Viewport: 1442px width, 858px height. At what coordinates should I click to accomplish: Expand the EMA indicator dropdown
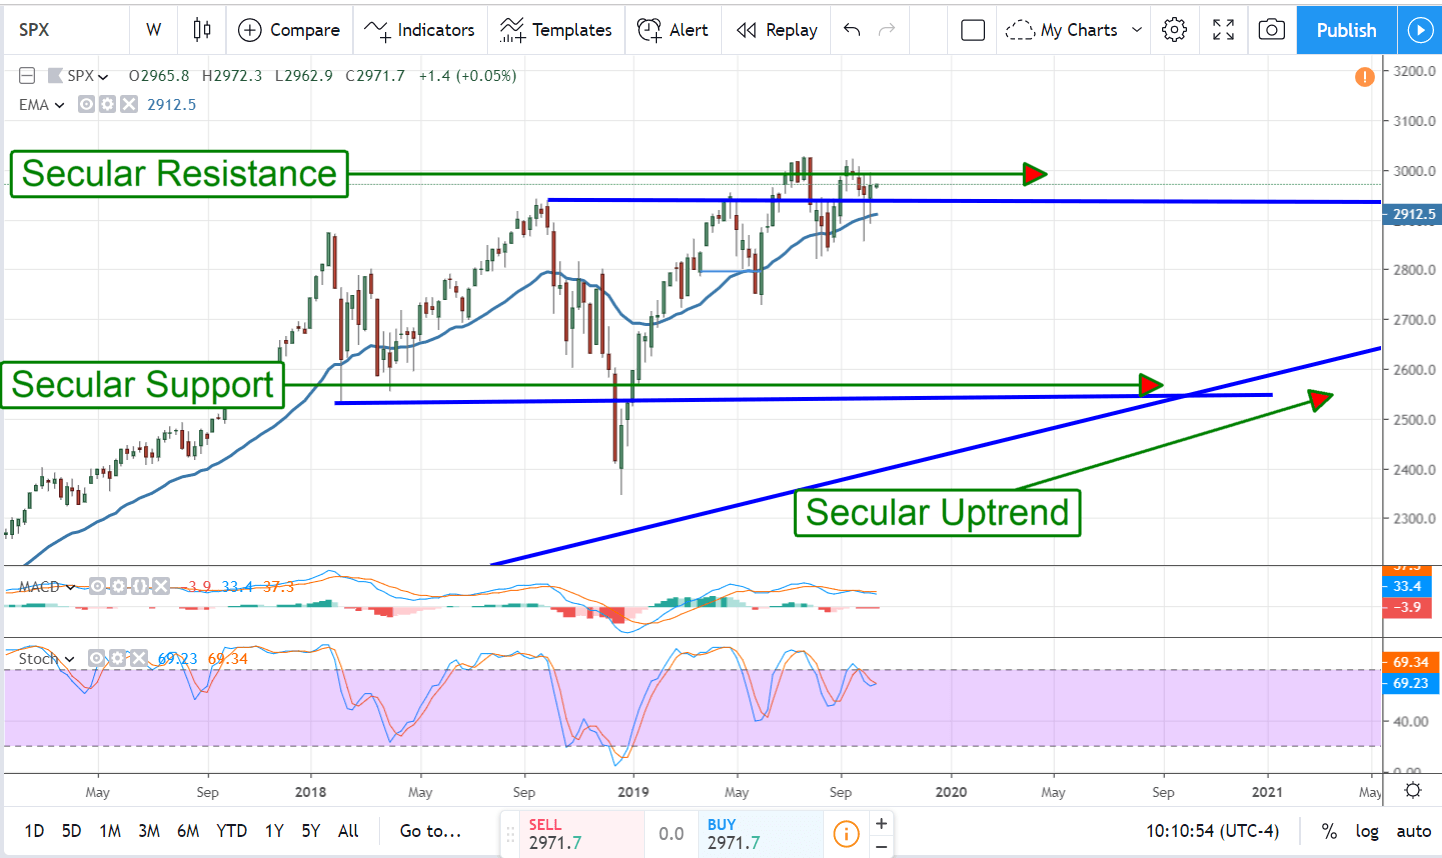(59, 105)
